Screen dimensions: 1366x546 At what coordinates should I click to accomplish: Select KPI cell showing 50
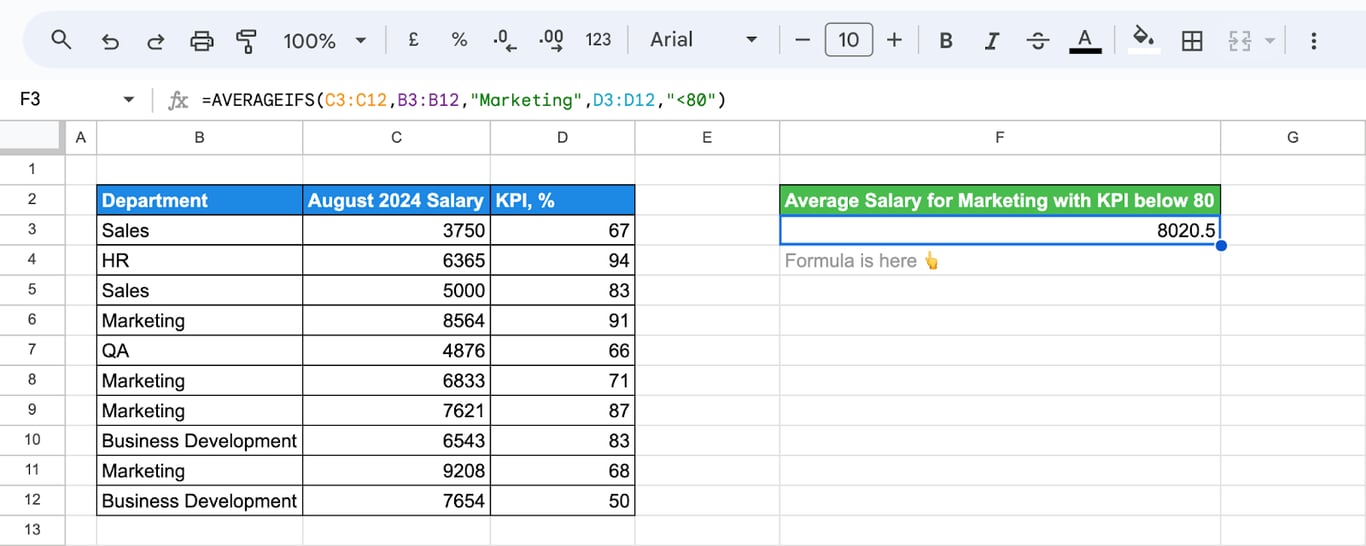tap(562, 500)
